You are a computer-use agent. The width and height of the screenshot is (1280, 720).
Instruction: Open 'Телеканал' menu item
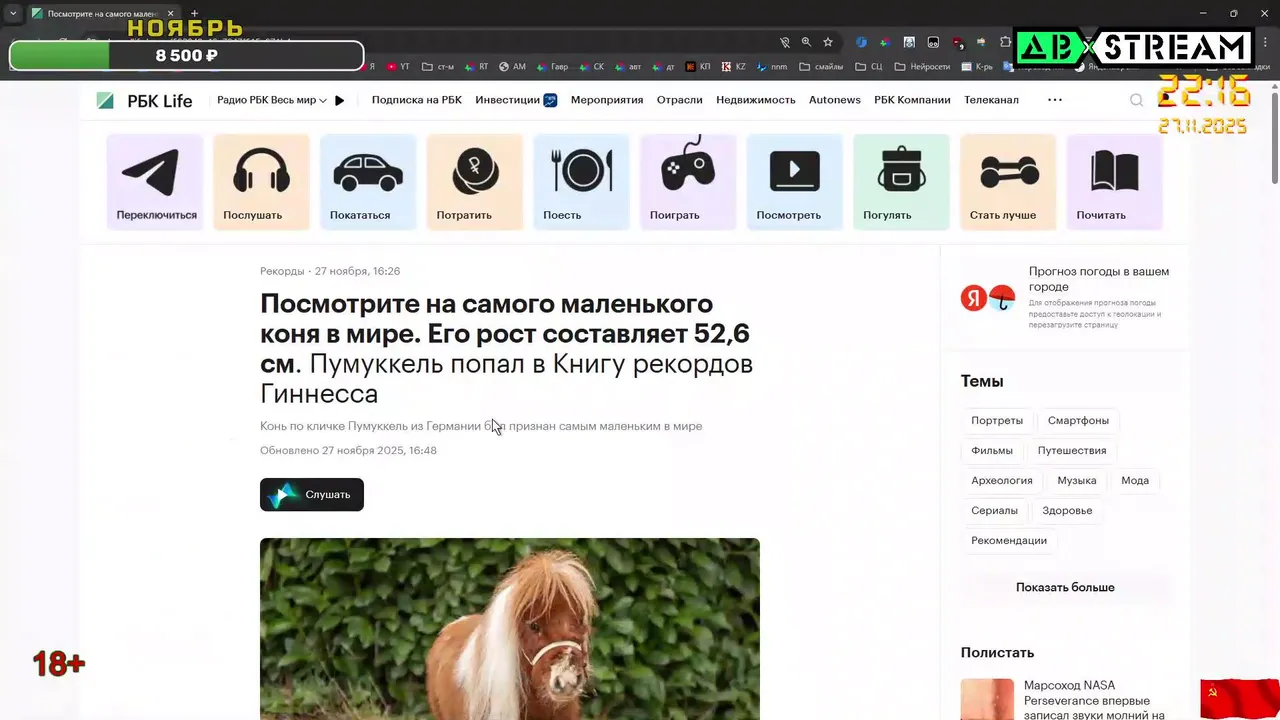(x=991, y=100)
